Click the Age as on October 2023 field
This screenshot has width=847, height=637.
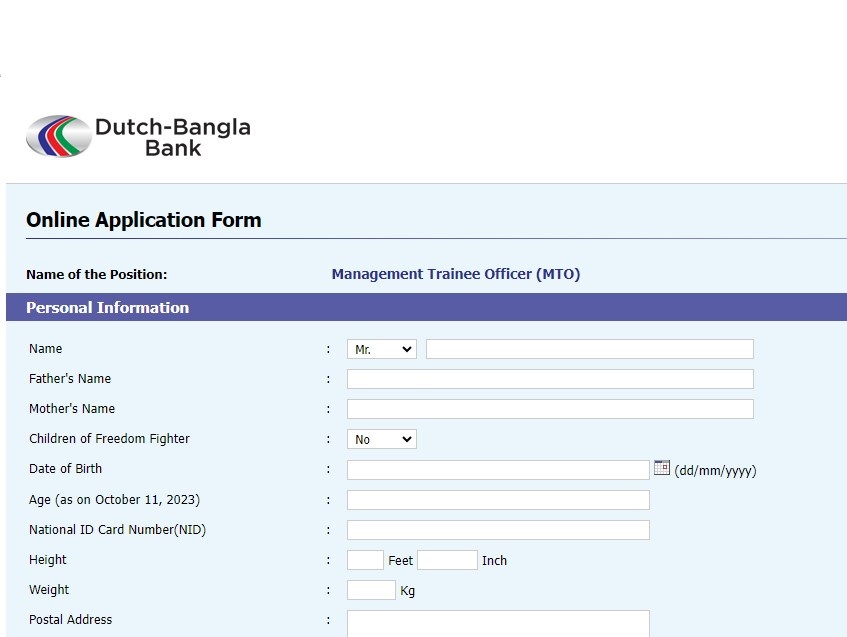pyautogui.click(x=497, y=499)
